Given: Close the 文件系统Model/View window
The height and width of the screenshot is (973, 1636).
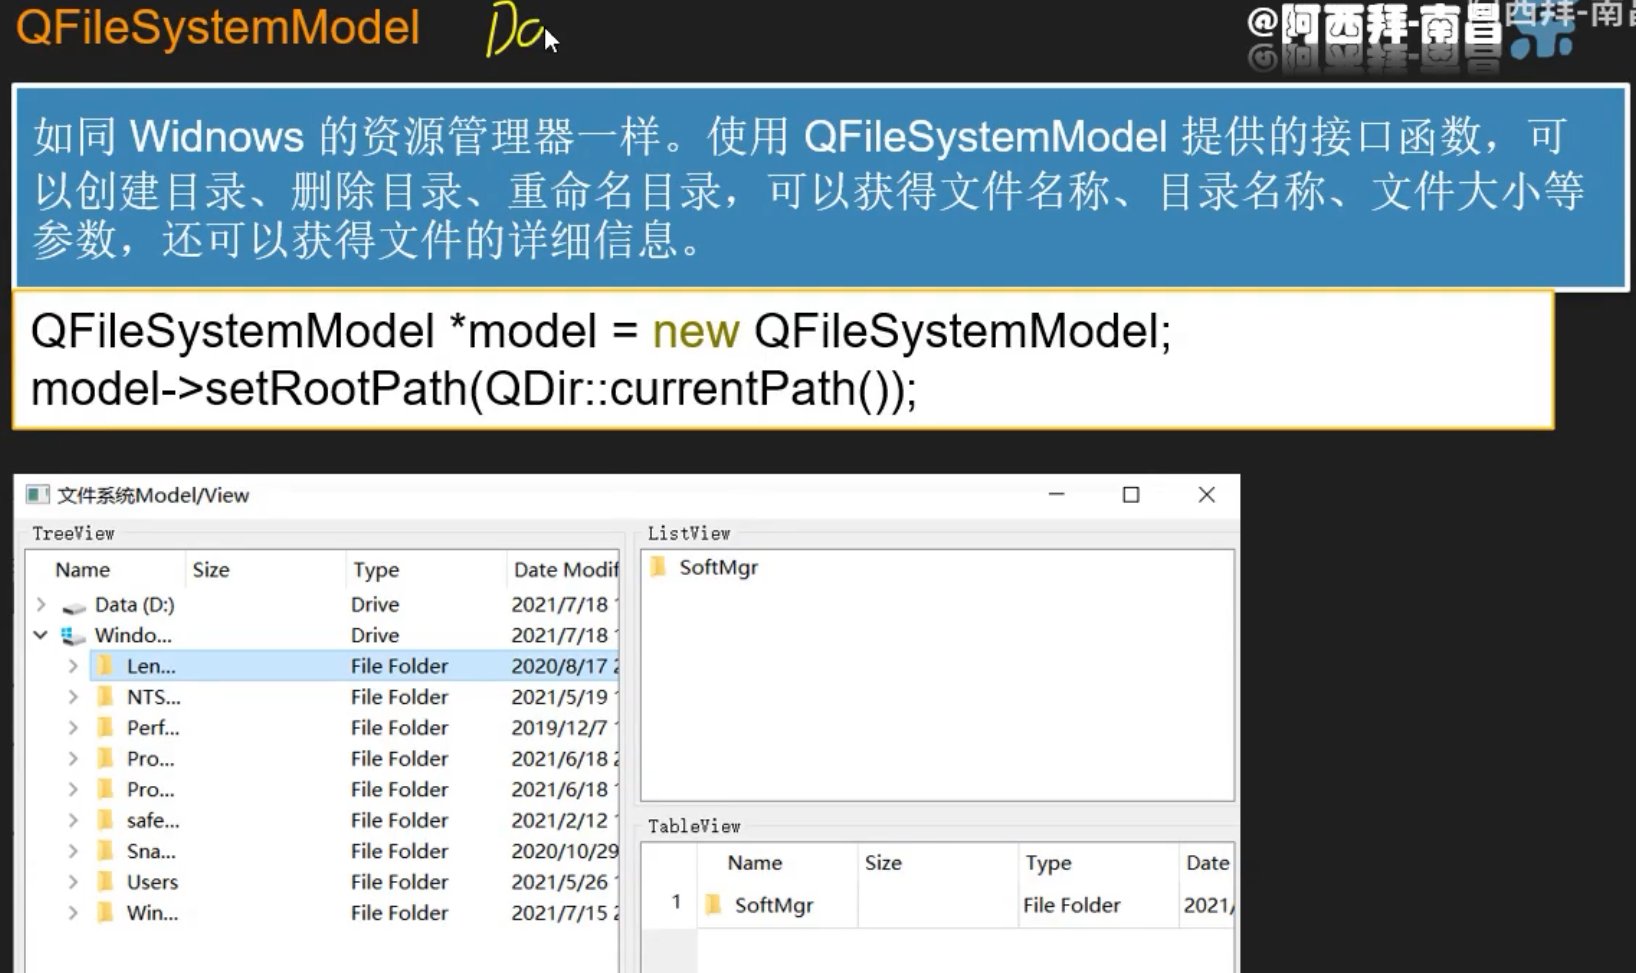Looking at the screenshot, I should tap(1207, 495).
